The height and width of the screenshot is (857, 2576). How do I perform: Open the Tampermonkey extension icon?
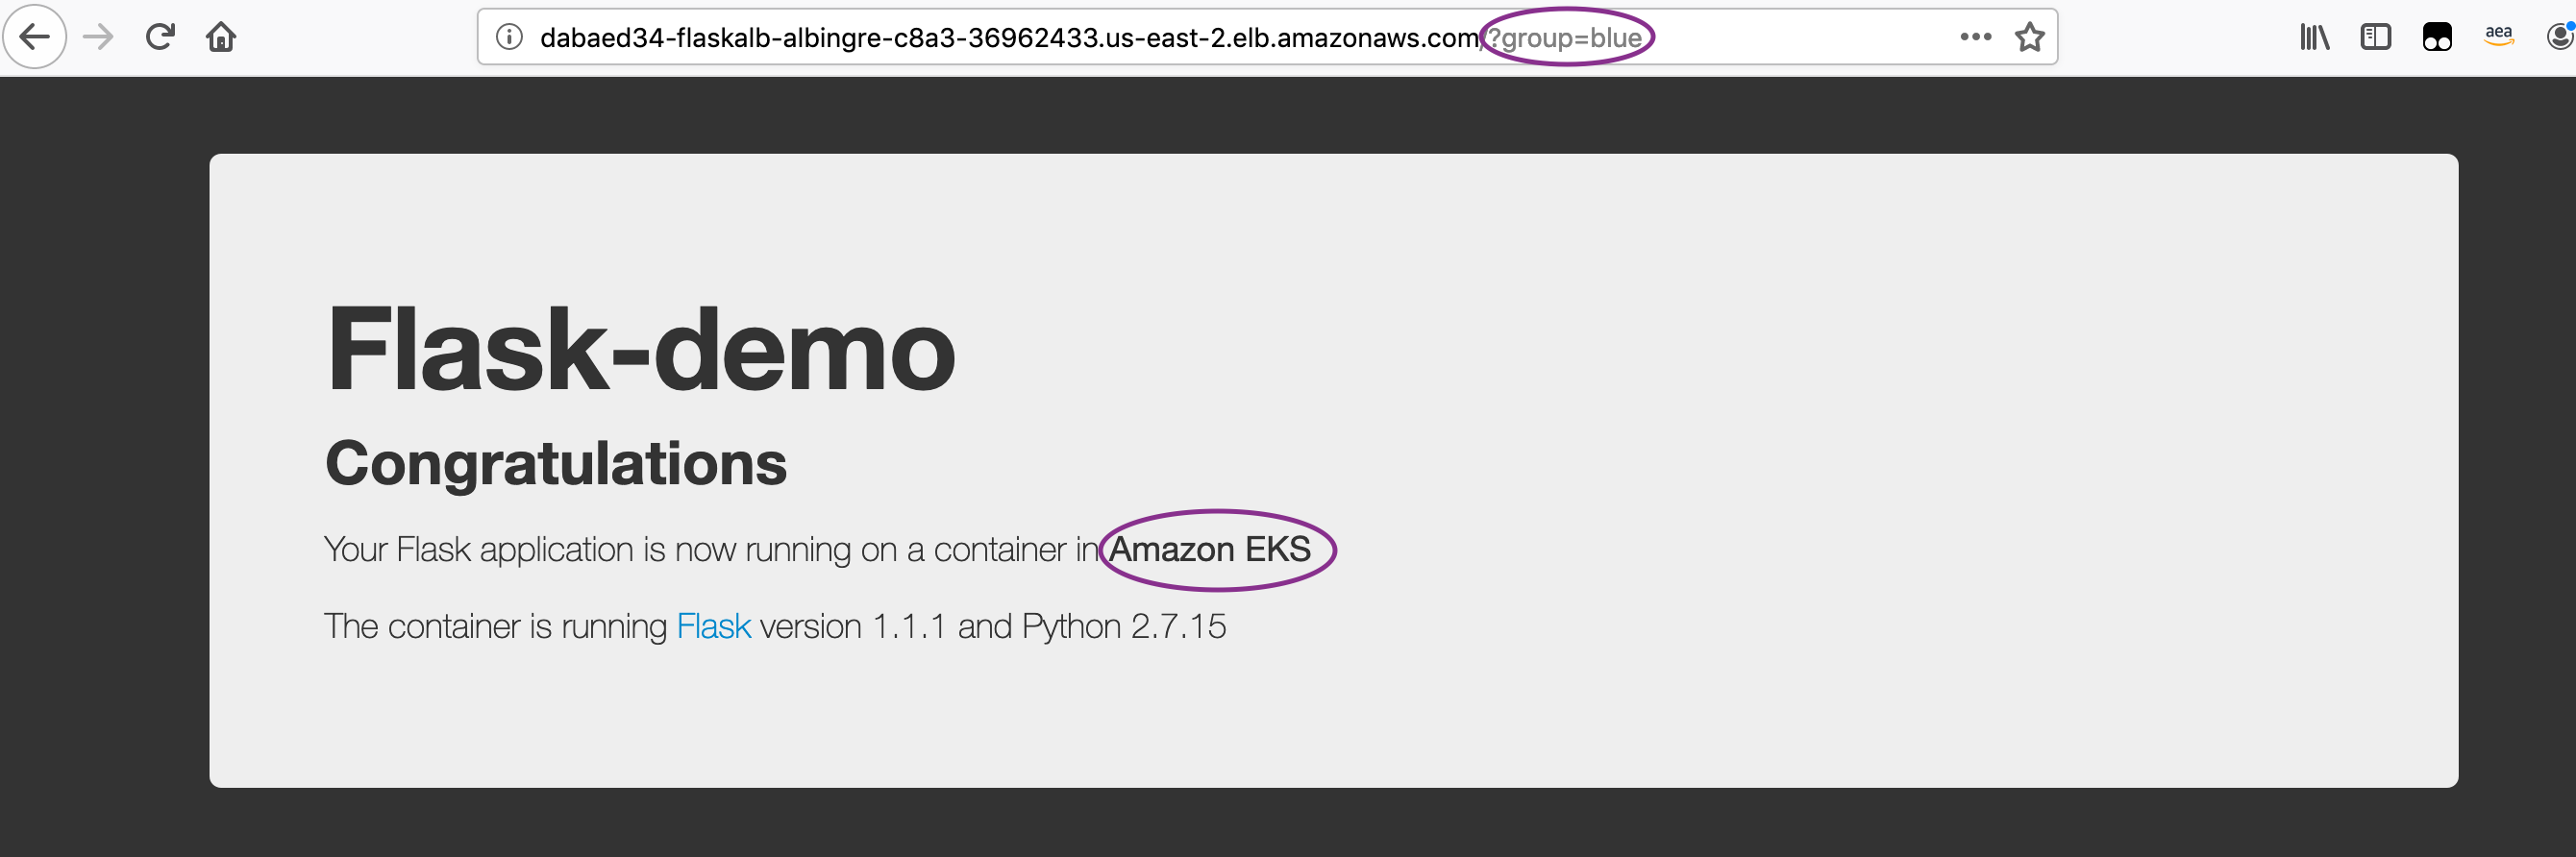[x=2437, y=37]
